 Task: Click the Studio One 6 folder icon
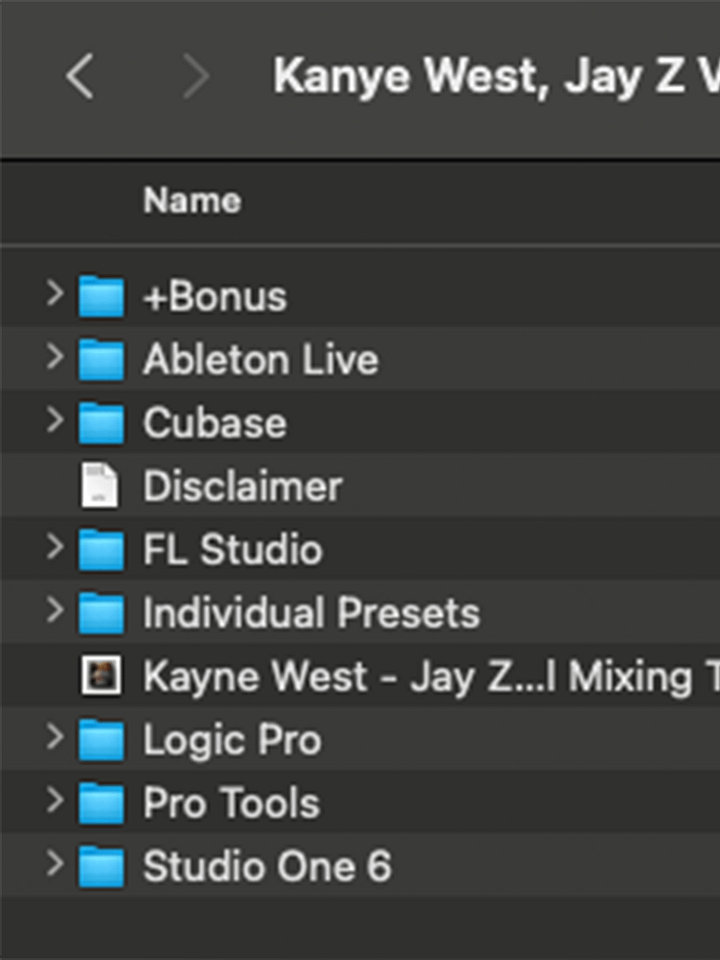pyautogui.click(x=102, y=866)
